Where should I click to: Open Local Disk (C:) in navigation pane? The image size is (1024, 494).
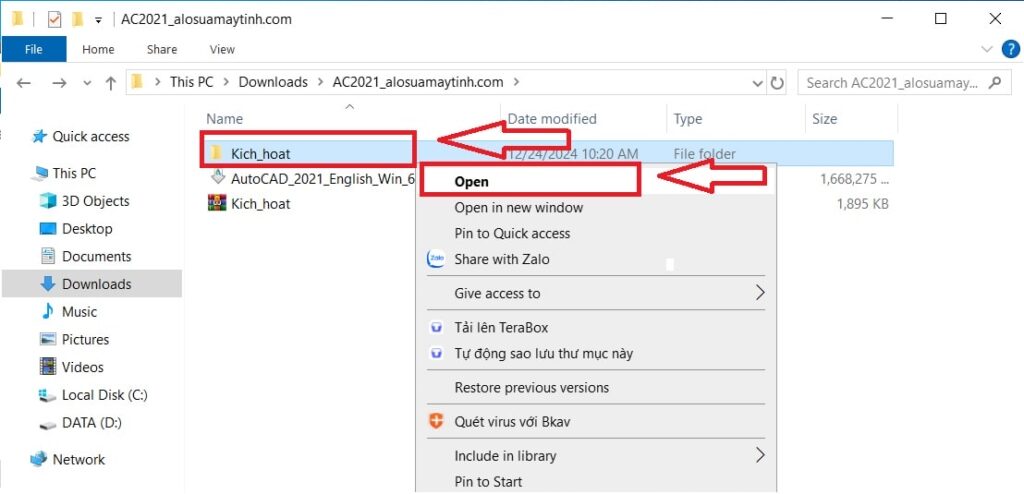[104, 395]
